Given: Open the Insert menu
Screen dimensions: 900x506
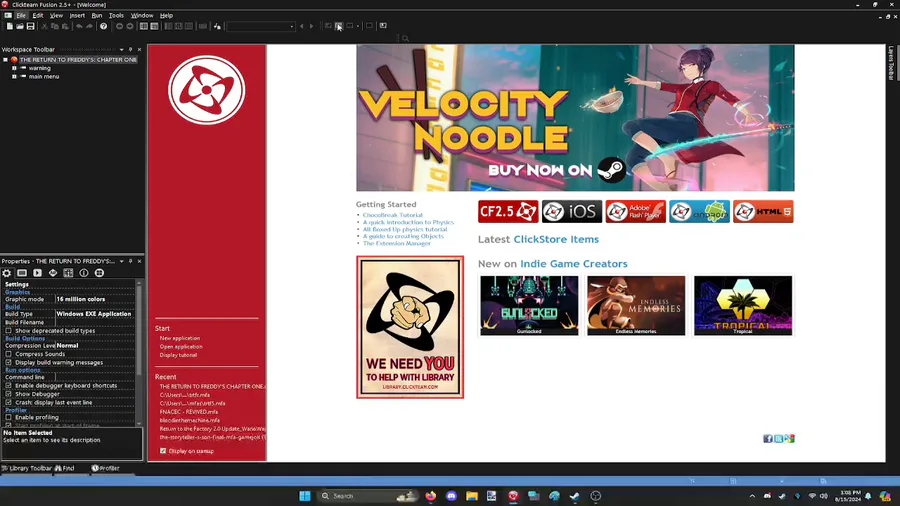Looking at the screenshot, I should (77, 15).
